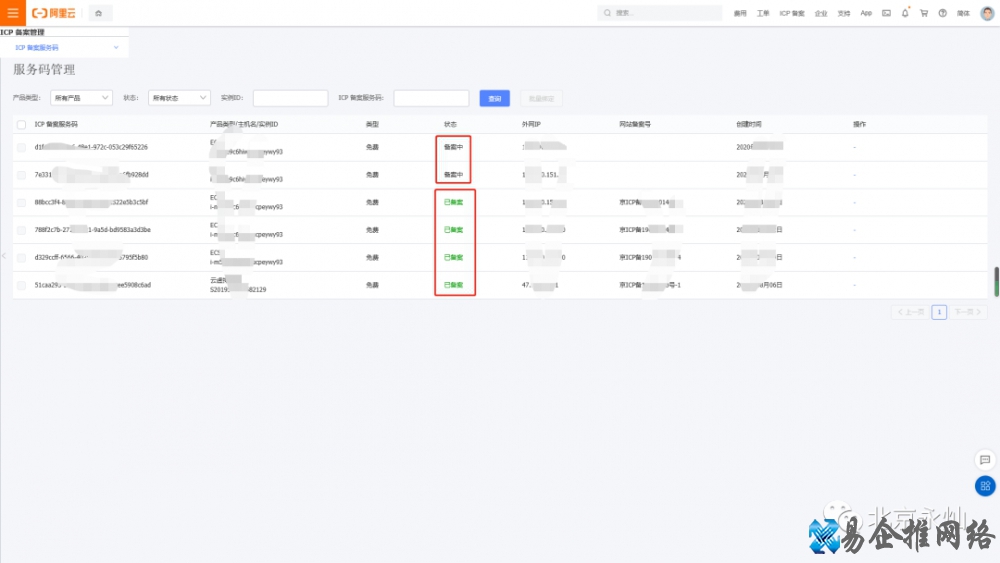Check the first table row checkbox
This screenshot has height=563, width=1000.
[x=22, y=147]
